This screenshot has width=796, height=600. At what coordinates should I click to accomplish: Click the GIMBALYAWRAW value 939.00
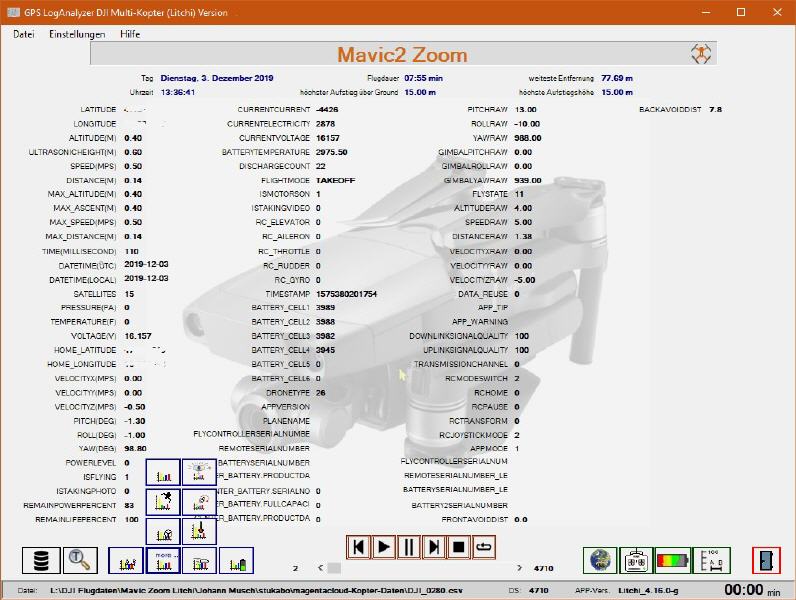(528, 180)
